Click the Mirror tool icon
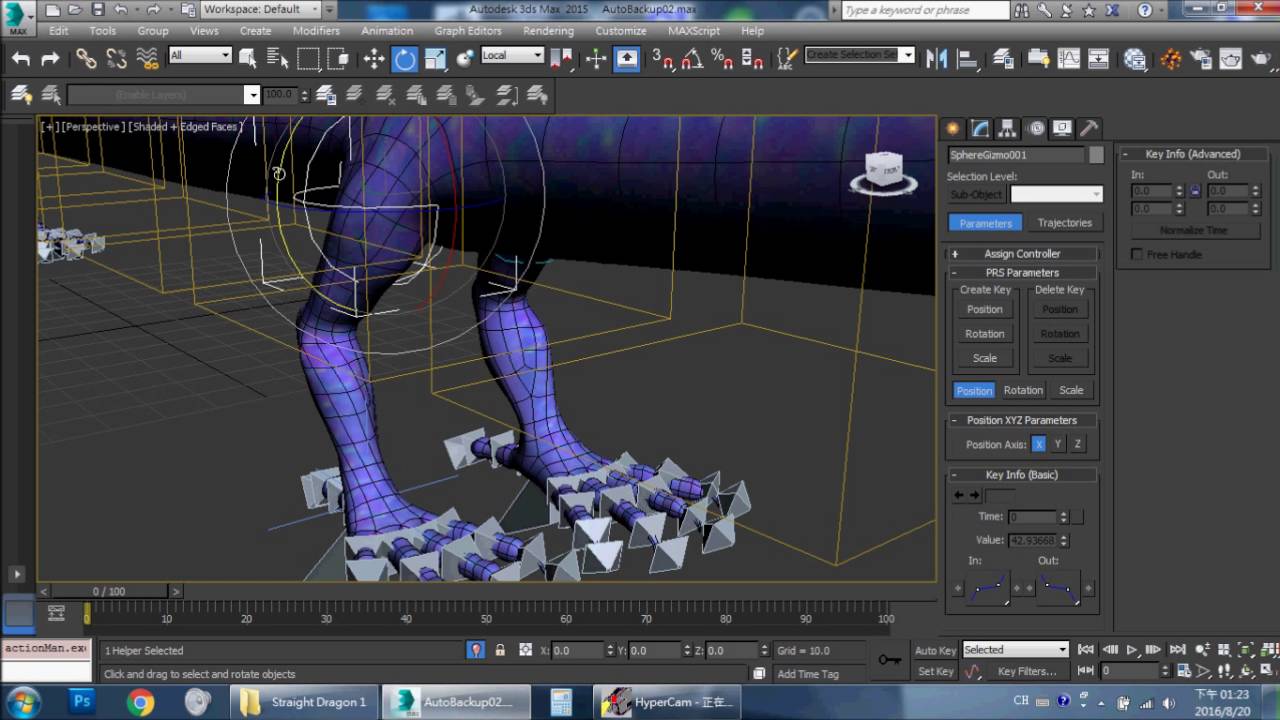The width and height of the screenshot is (1280, 720). coord(937,58)
